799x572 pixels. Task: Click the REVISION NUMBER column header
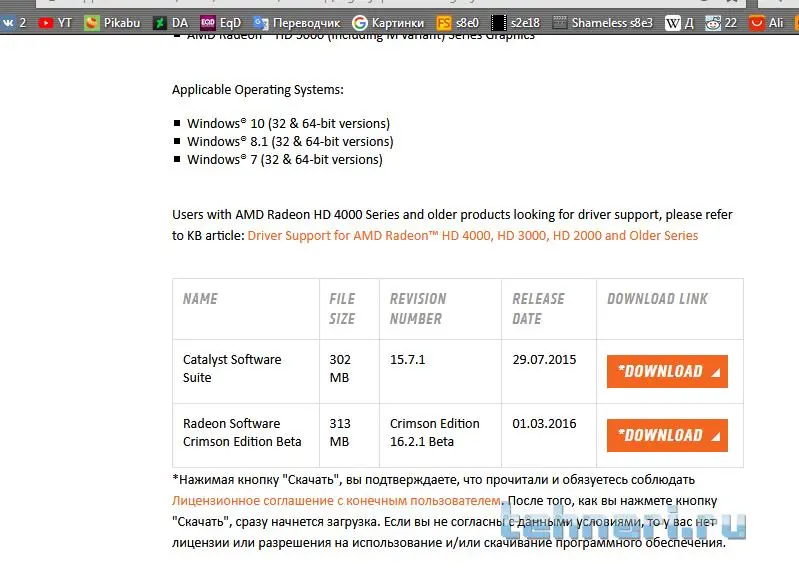click(x=418, y=309)
